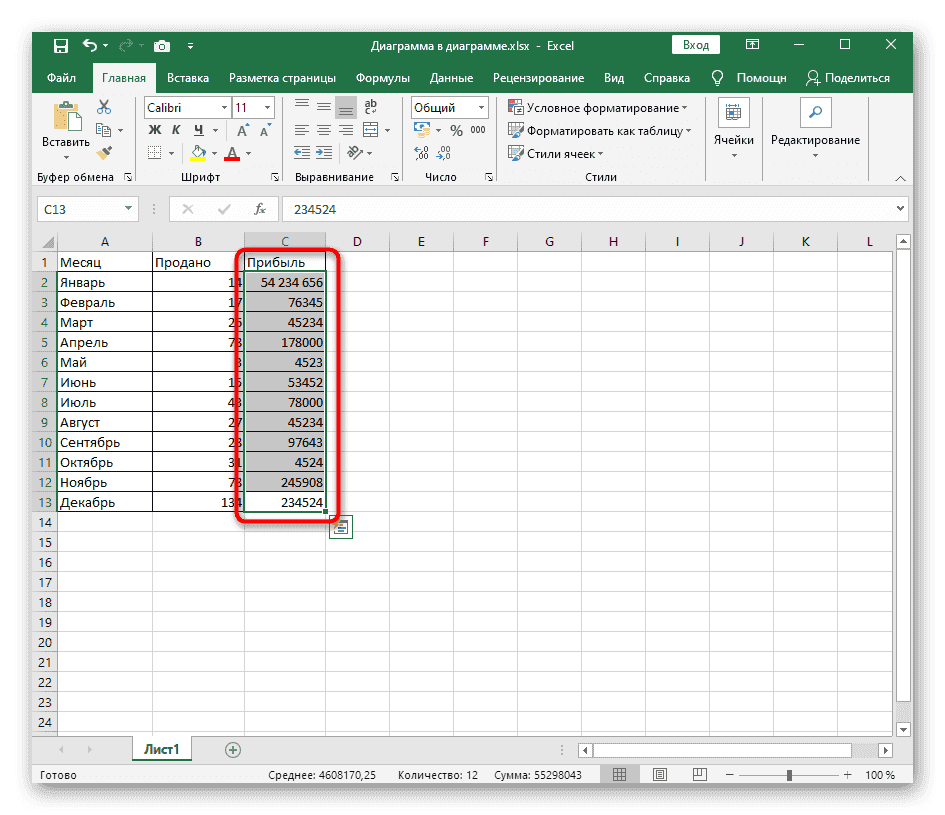The height and width of the screenshot is (815, 945).
Task: Click the Поделиться share button
Action: click(x=848, y=78)
